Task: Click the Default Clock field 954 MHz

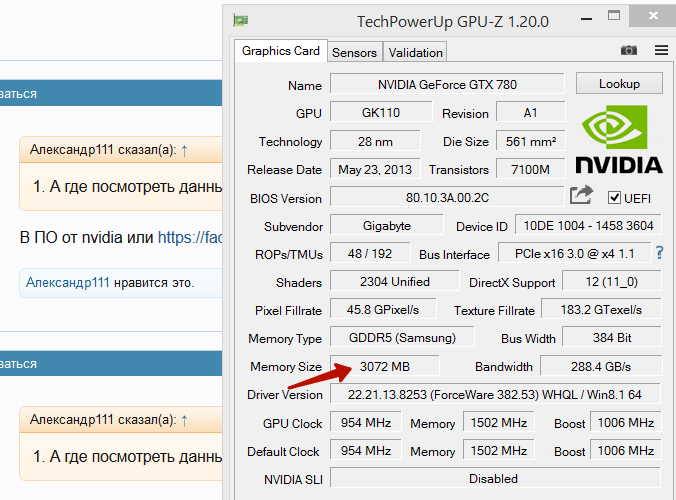Action: 366,450
